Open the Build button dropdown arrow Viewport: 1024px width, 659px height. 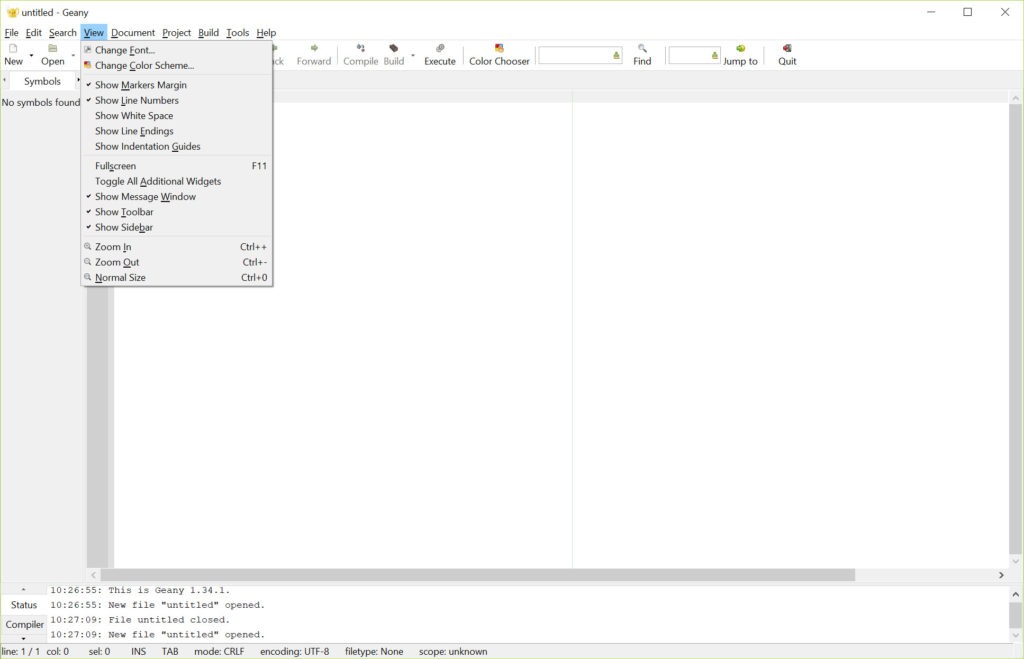coord(413,56)
